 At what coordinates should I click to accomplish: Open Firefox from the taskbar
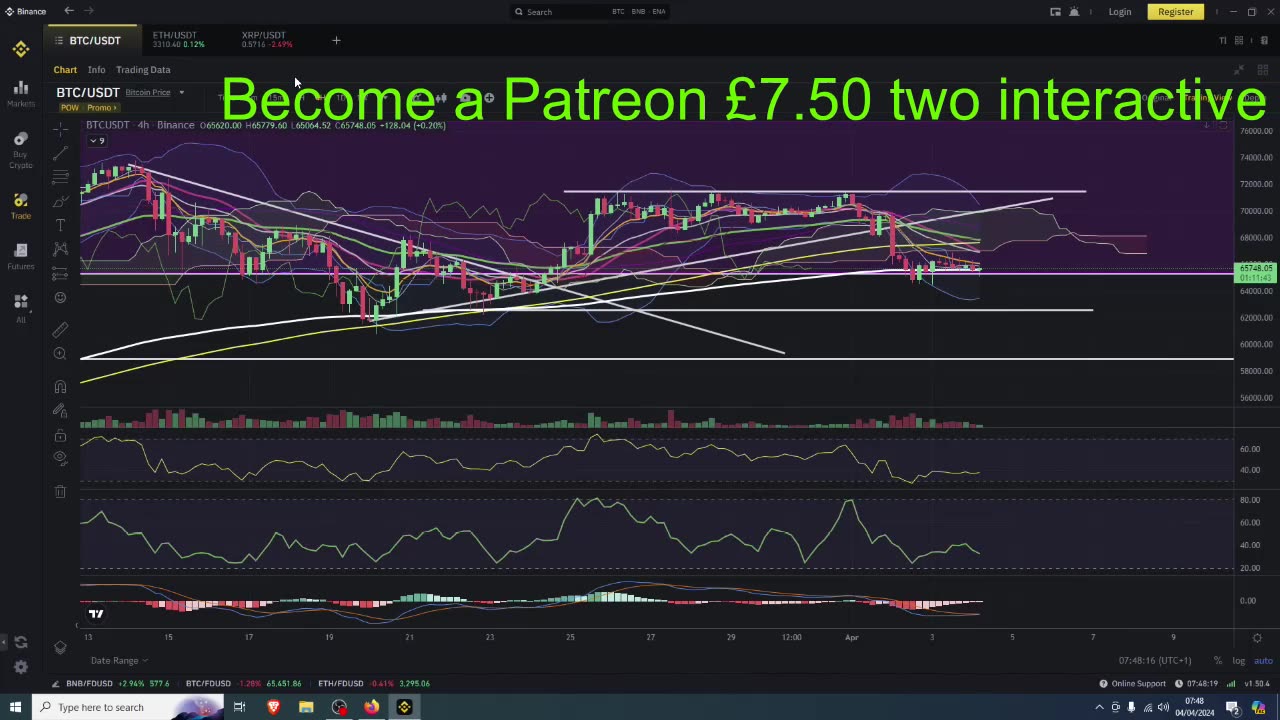371,707
